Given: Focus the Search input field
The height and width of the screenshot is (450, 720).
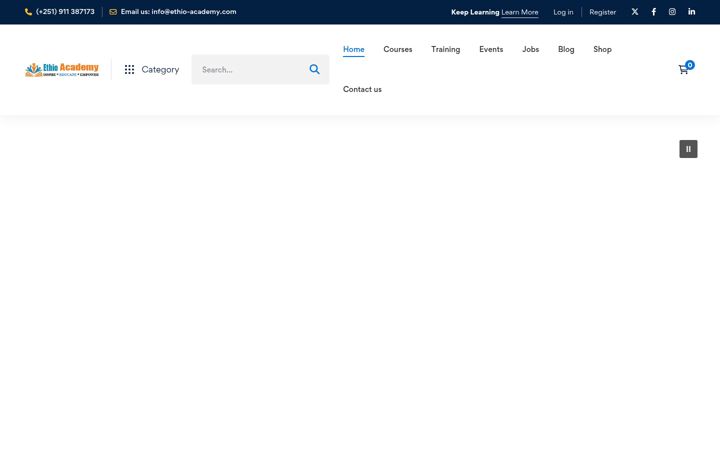Looking at the screenshot, I should [250, 69].
